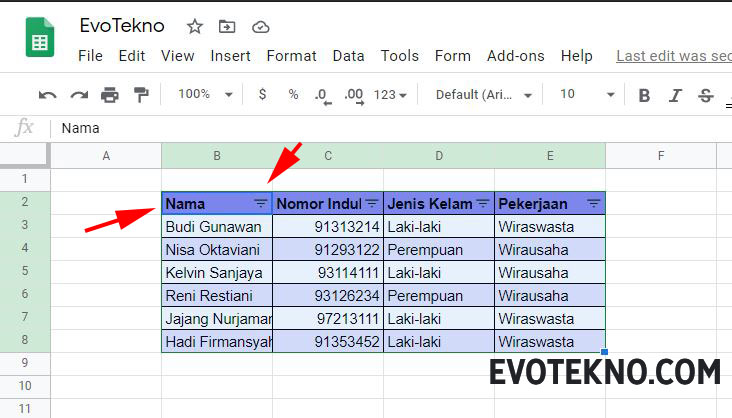Image resolution: width=732 pixels, height=418 pixels.
Task: Print the spreadsheet
Action: [110, 95]
